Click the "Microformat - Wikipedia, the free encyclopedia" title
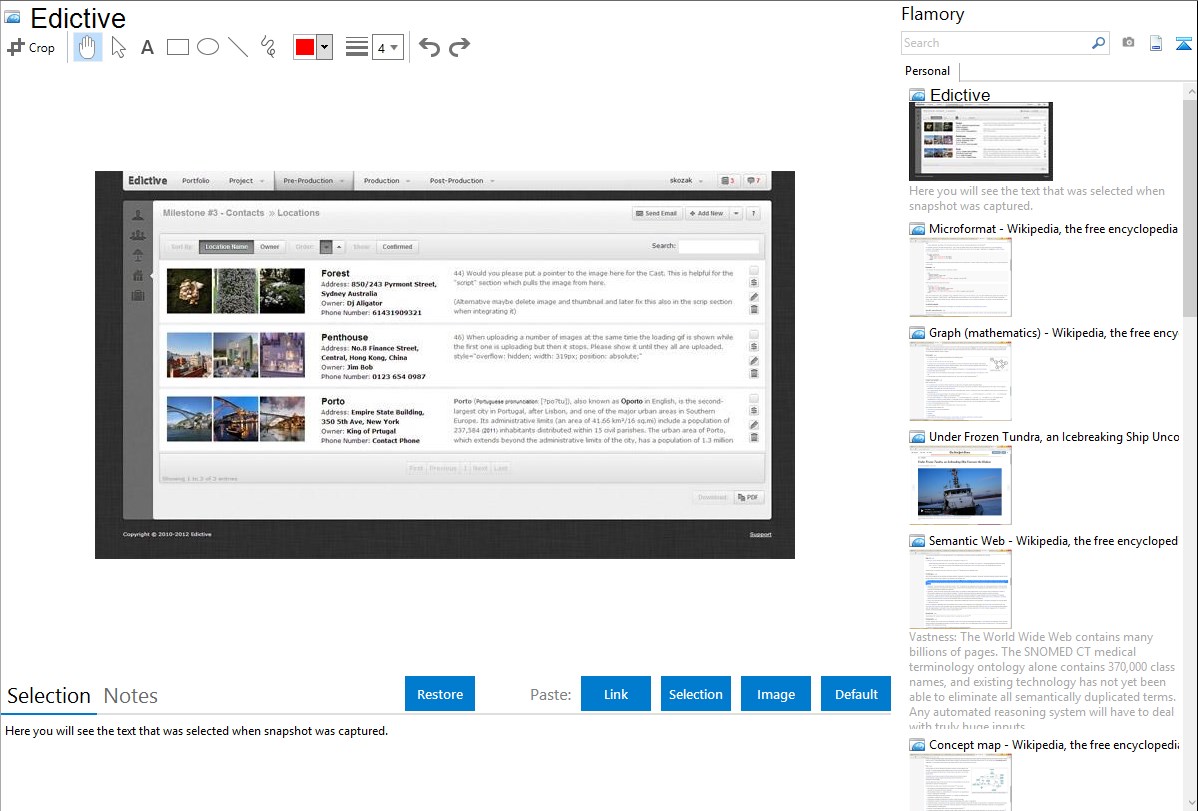 click(1053, 229)
